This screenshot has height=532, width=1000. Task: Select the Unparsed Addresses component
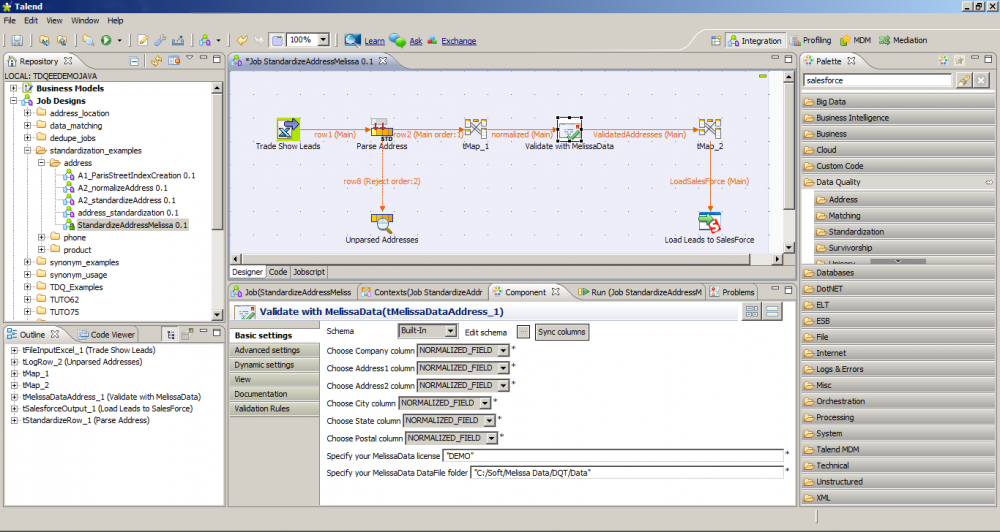tap(382, 223)
